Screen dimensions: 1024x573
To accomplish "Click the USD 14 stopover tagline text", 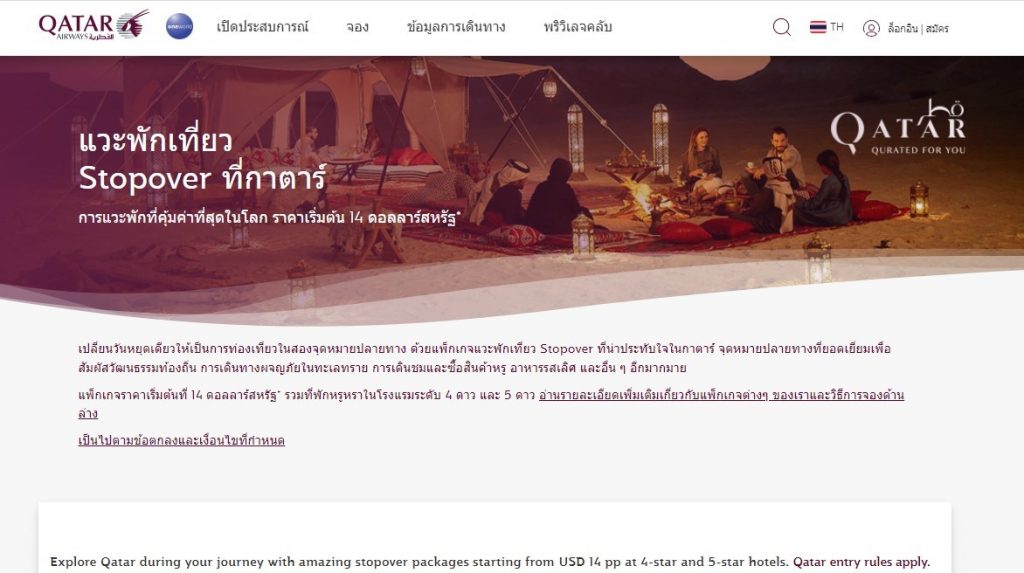I will tap(269, 218).
